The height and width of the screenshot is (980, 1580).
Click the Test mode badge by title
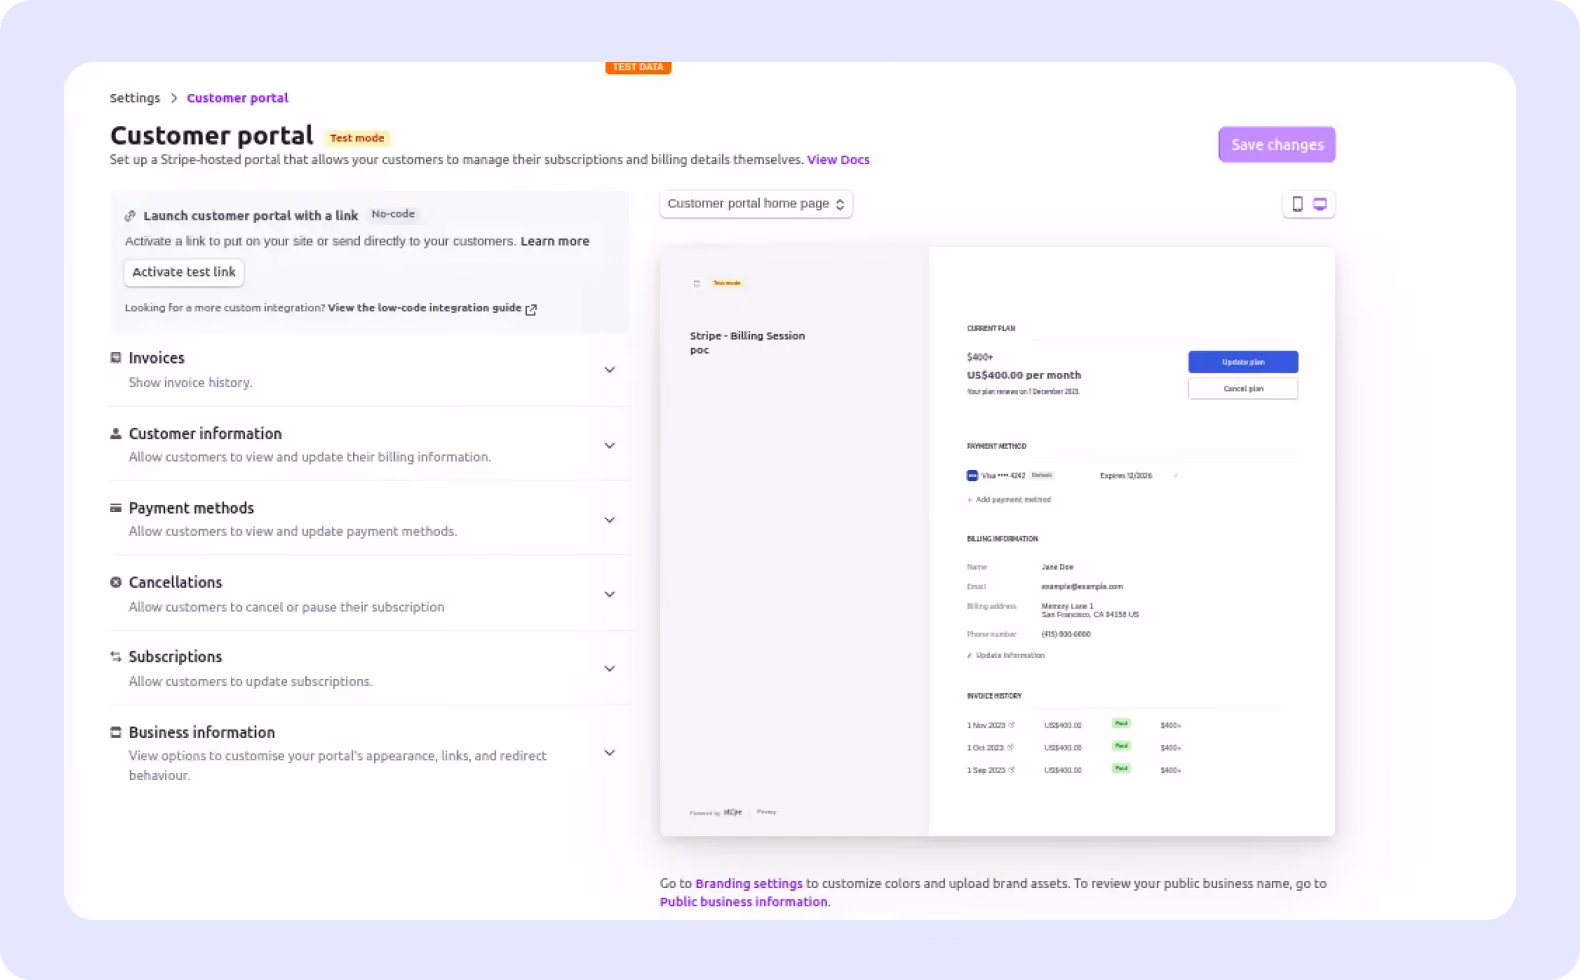[357, 138]
